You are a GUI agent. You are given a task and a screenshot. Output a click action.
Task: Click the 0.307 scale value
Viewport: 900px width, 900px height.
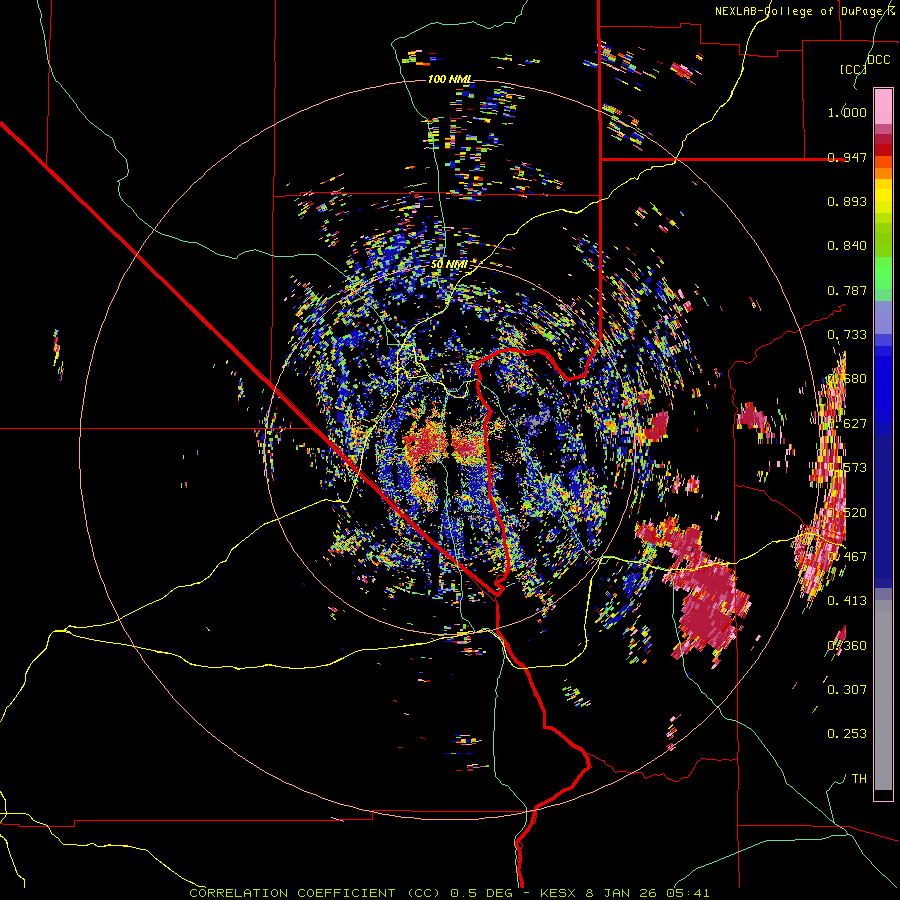coord(847,689)
